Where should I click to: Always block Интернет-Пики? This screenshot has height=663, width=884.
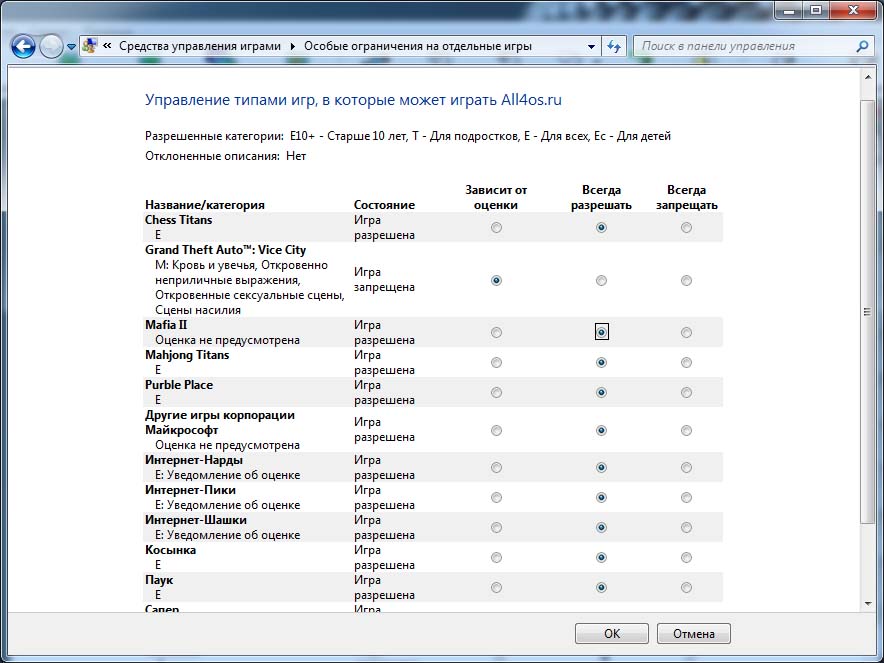(686, 497)
